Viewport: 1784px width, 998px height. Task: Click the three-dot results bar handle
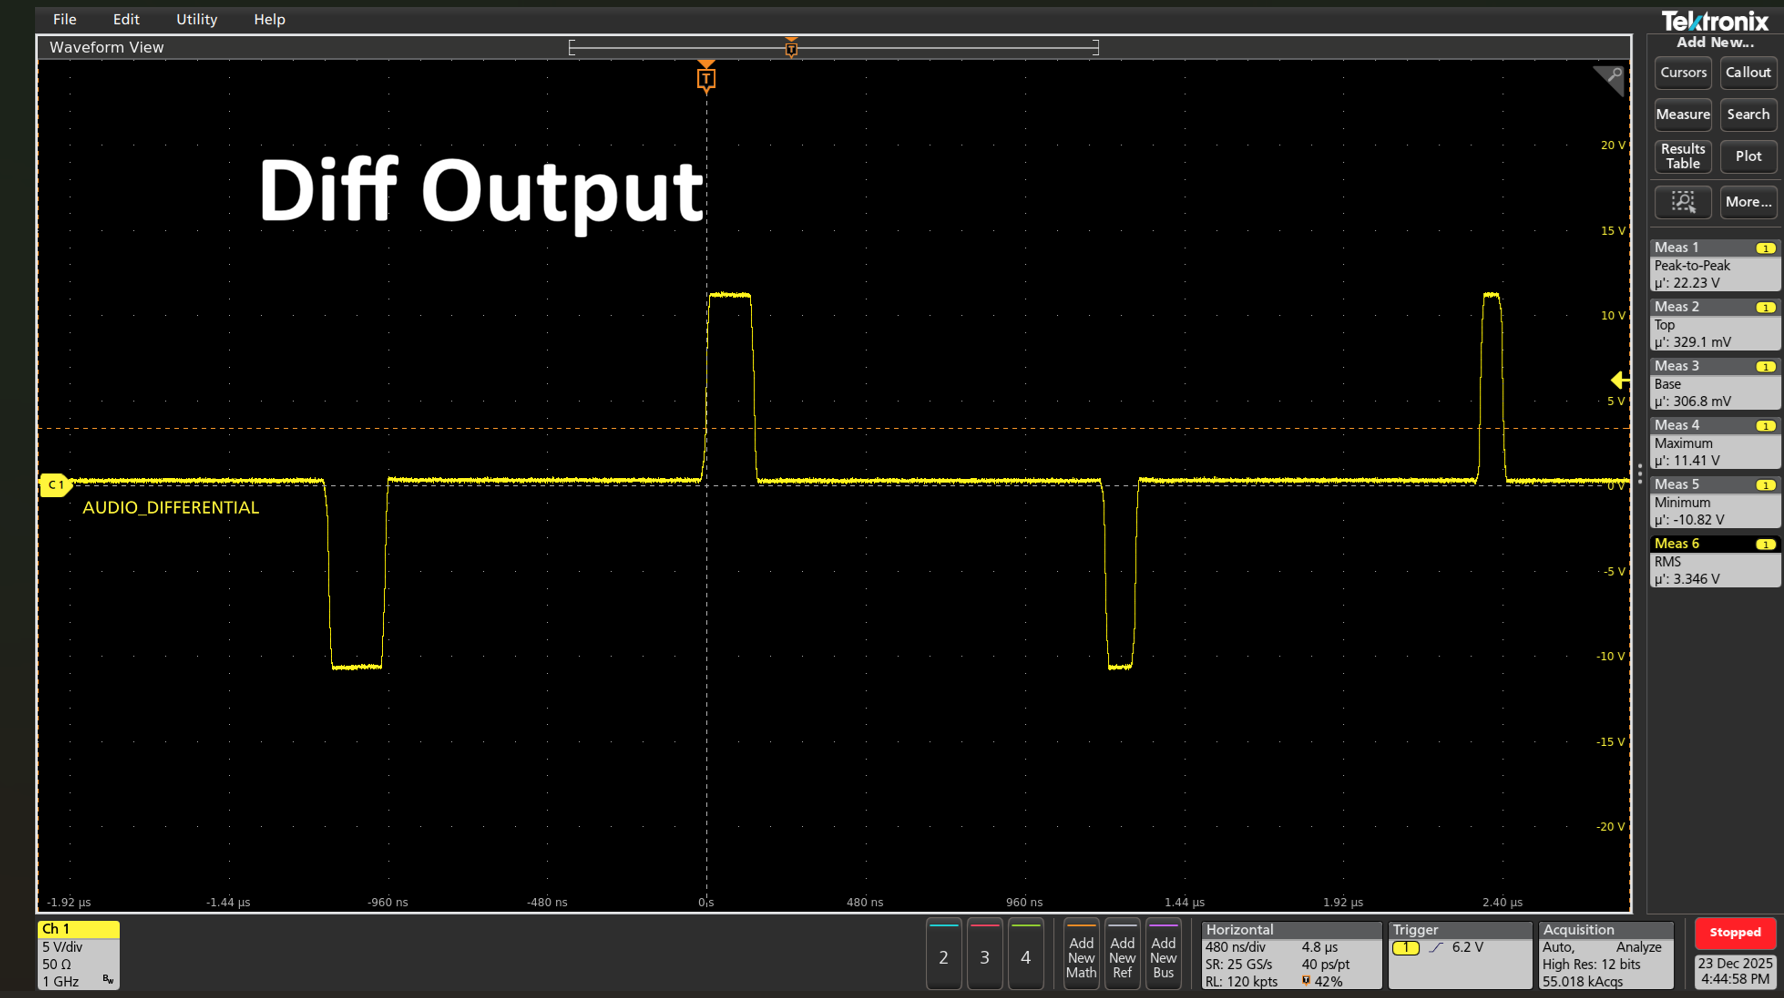(1640, 474)
